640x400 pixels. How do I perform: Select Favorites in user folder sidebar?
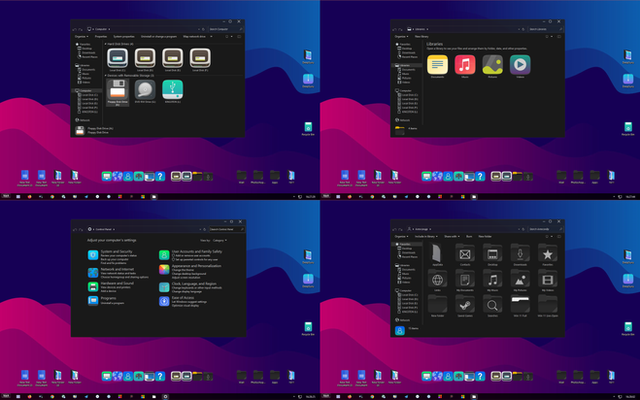pos(405,244)
